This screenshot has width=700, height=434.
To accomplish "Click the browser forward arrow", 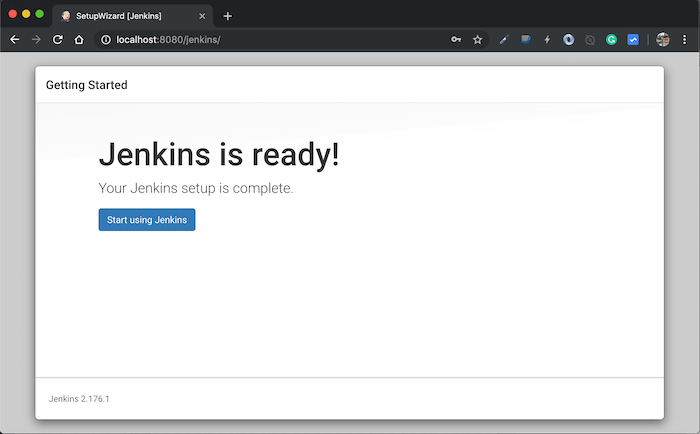I will tap(36, 40).
